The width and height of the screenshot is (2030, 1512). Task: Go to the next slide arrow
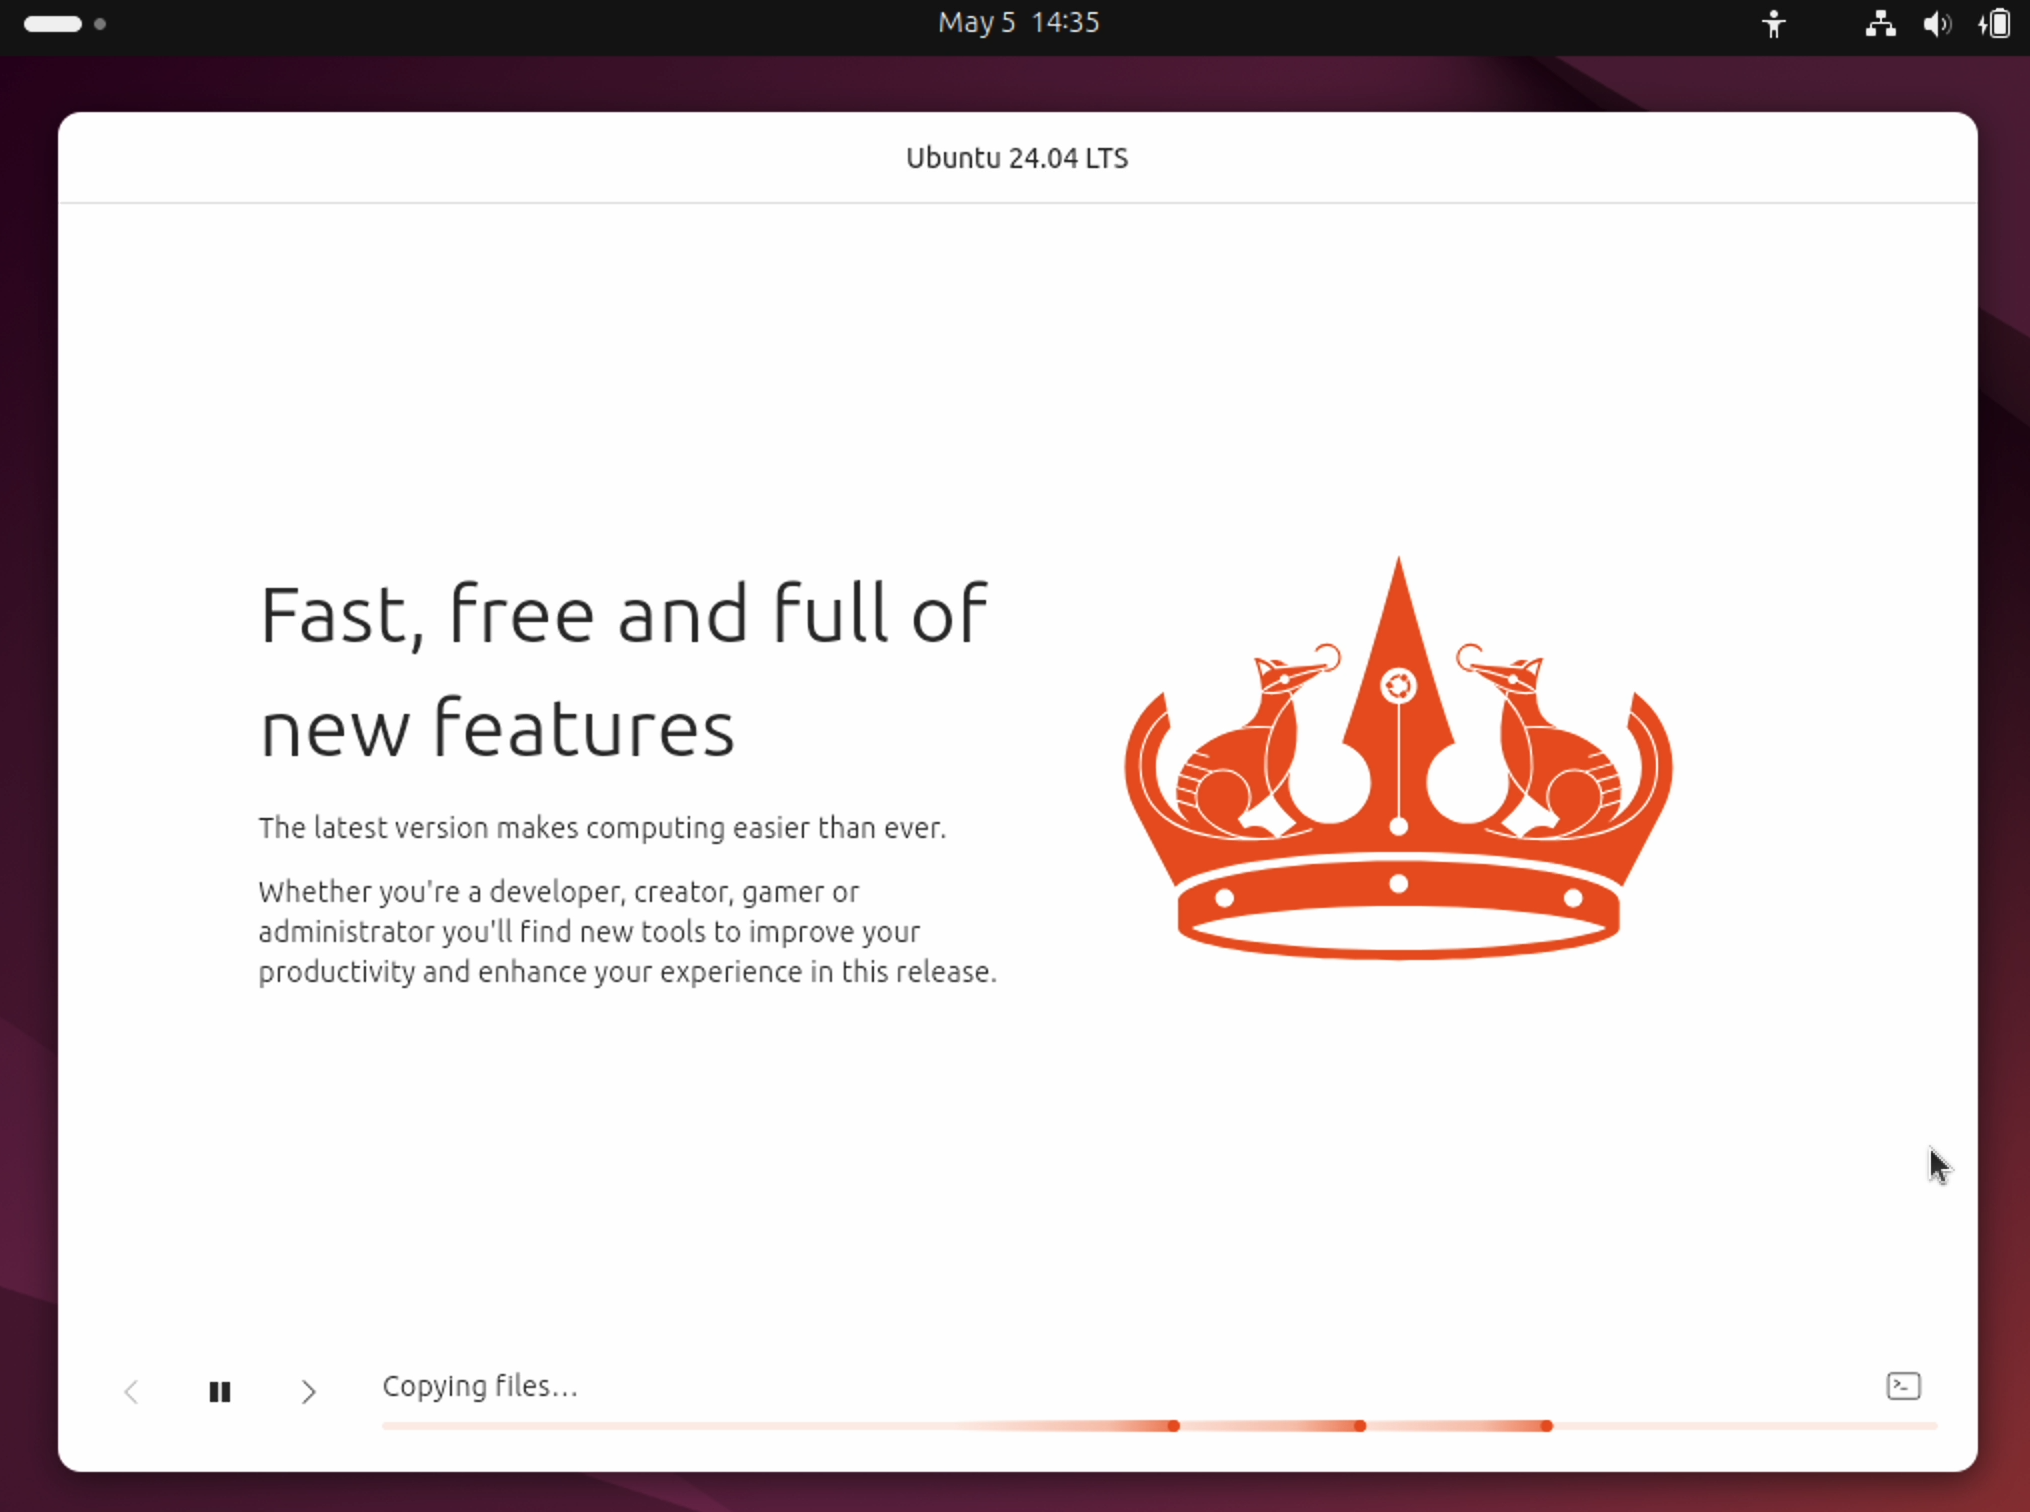pyautogui.click(x=308, y=1391)
